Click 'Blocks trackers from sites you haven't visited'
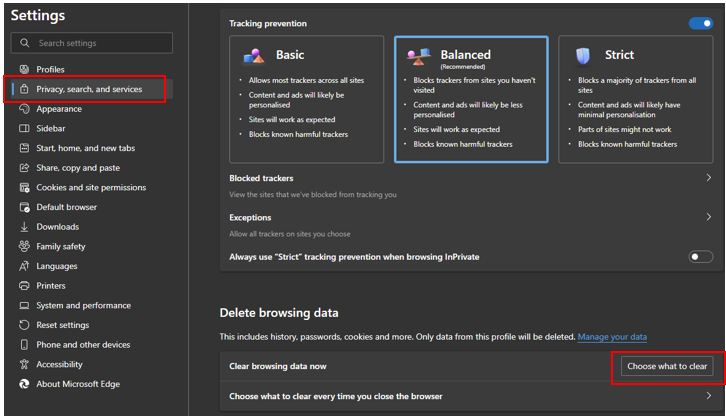Screen dimensions: 726x416 click(474, 85)
